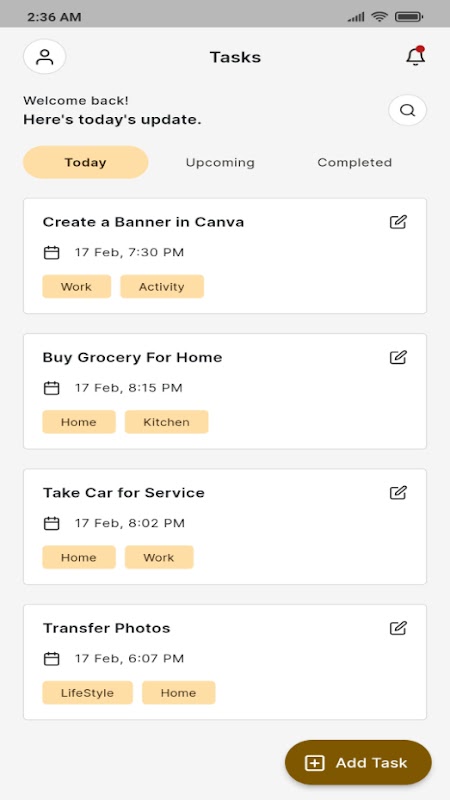
Task: Edit the Transfer Photos task
Action: tap(398, 628)
